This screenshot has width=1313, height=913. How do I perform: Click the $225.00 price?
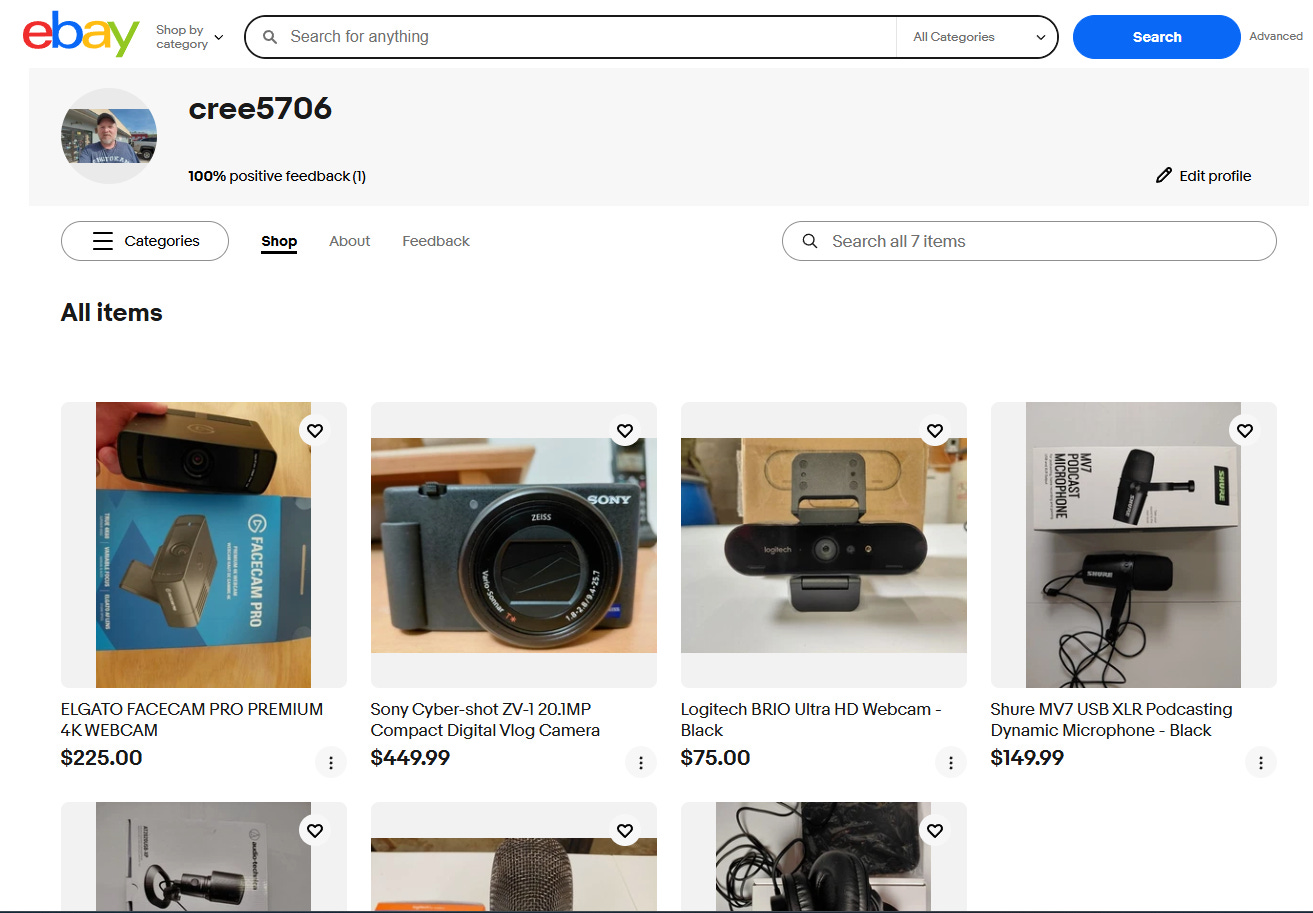click(102, 758)
